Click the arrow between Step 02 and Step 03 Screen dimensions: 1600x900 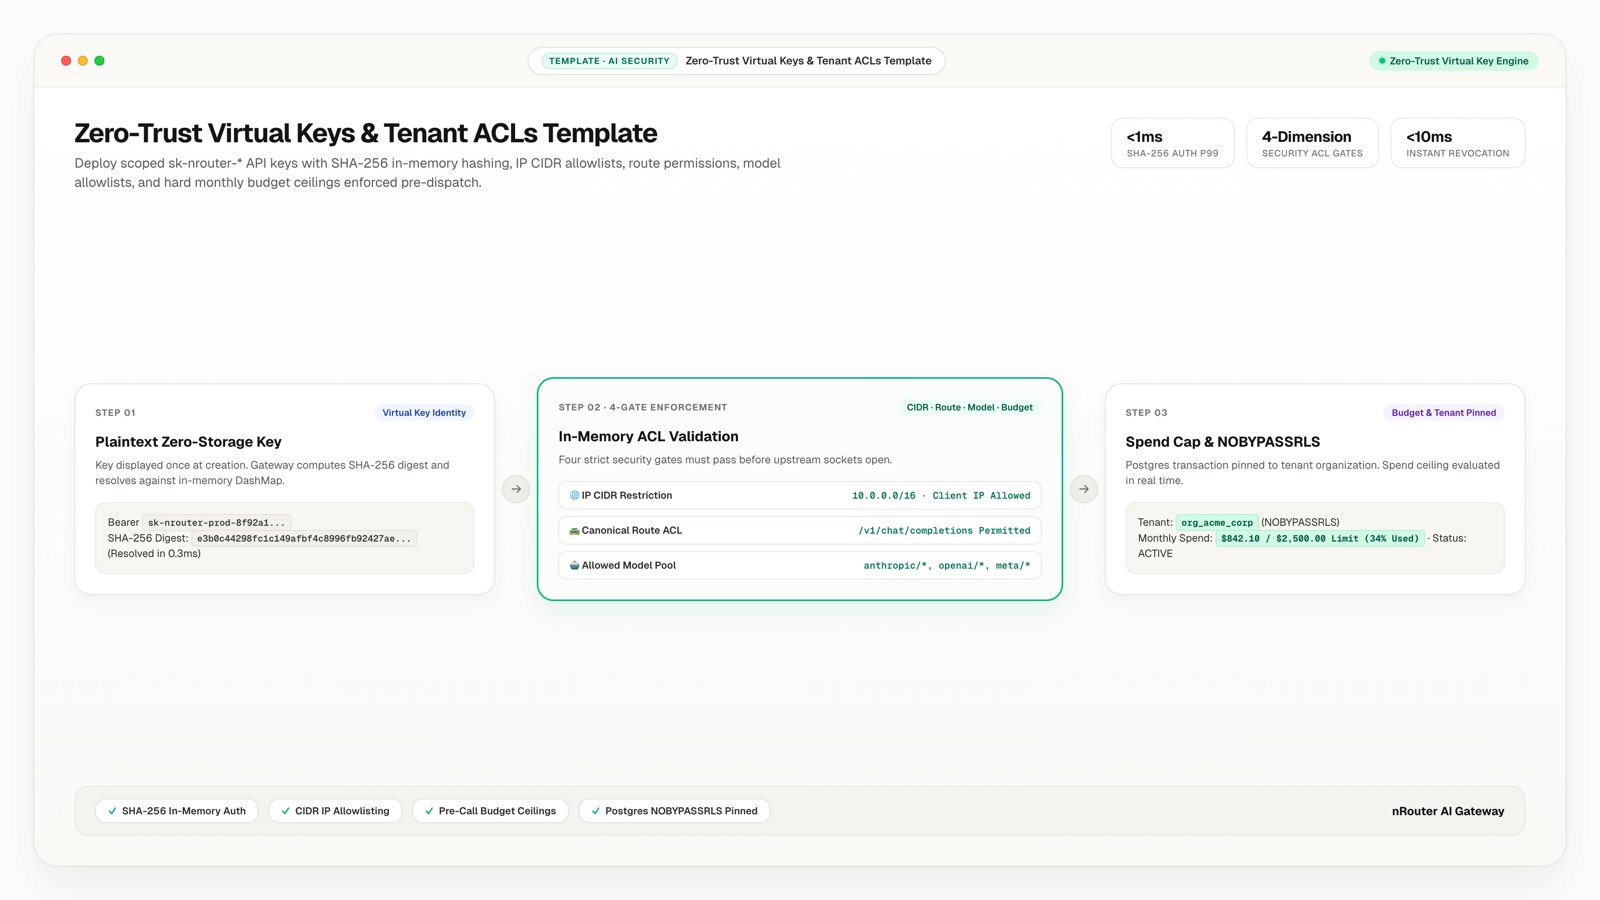pos(1084,489)
